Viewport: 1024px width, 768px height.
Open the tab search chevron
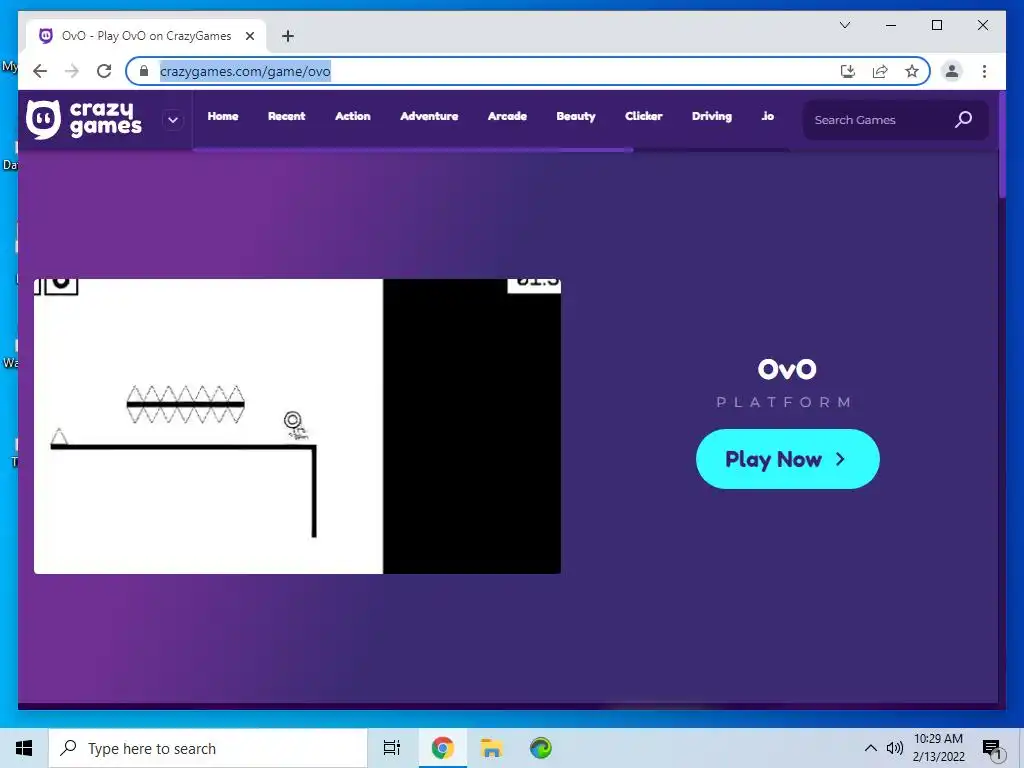click(x=844, y=25)
